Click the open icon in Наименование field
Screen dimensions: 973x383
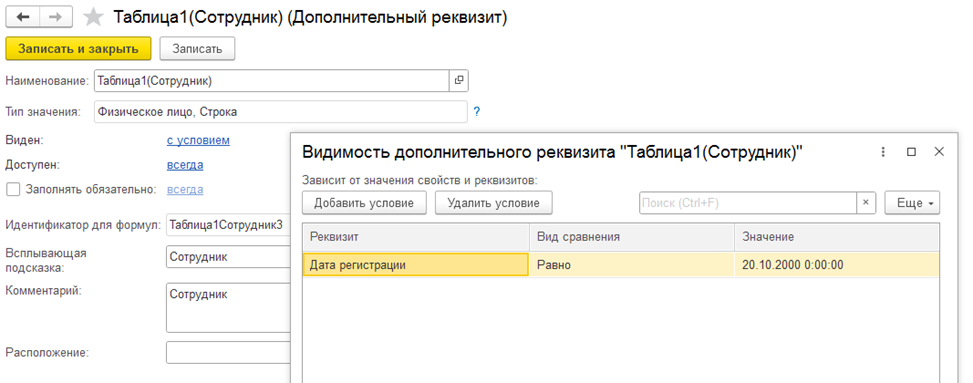coord(459,80)
